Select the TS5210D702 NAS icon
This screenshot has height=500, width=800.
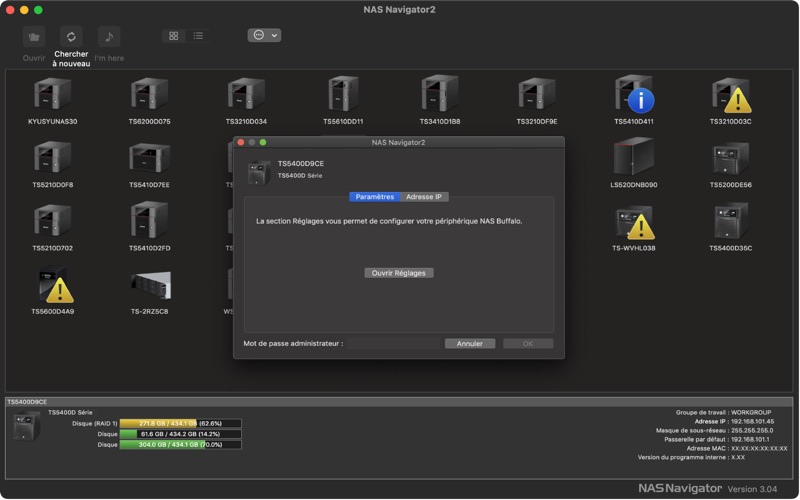pos(53,221)
